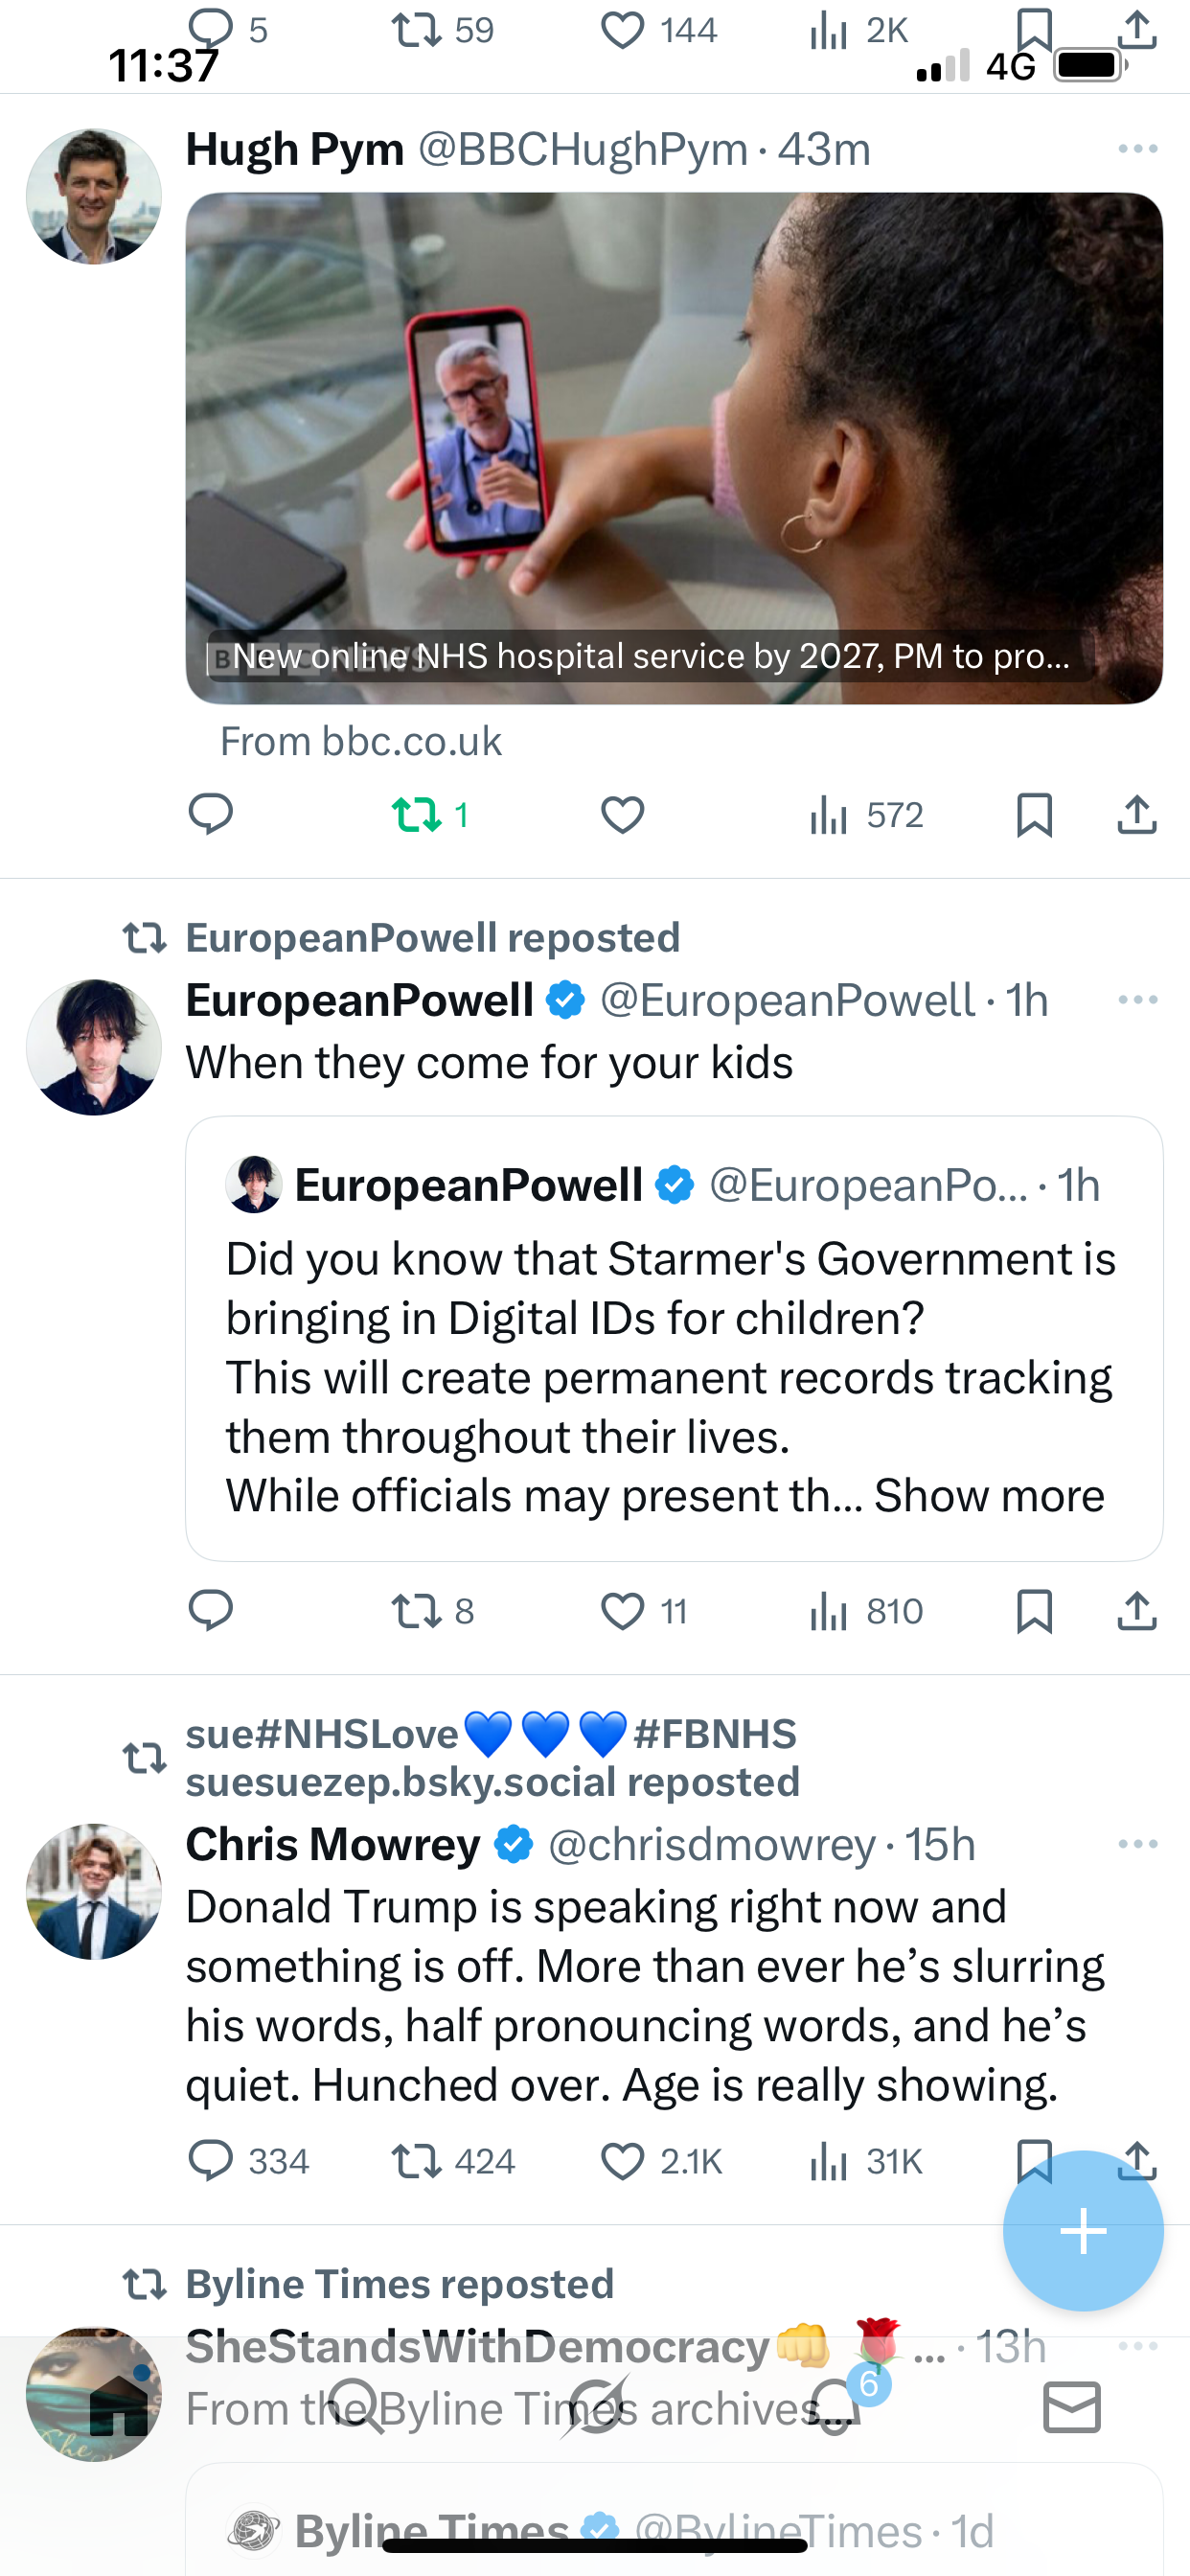Like Hugh Pym's NHS hospital post
The width and height of the screenshot is (1190, 2576).
pyautogui.click(x=622, y=815)
